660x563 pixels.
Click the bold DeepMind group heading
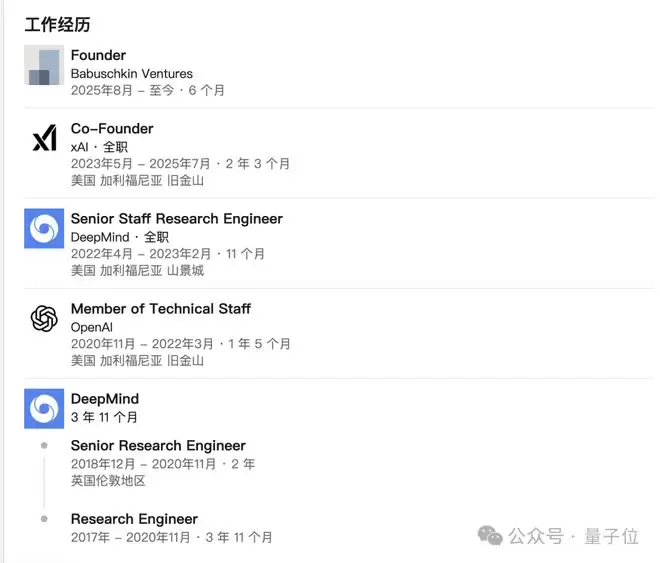click(x=104, y=399)
